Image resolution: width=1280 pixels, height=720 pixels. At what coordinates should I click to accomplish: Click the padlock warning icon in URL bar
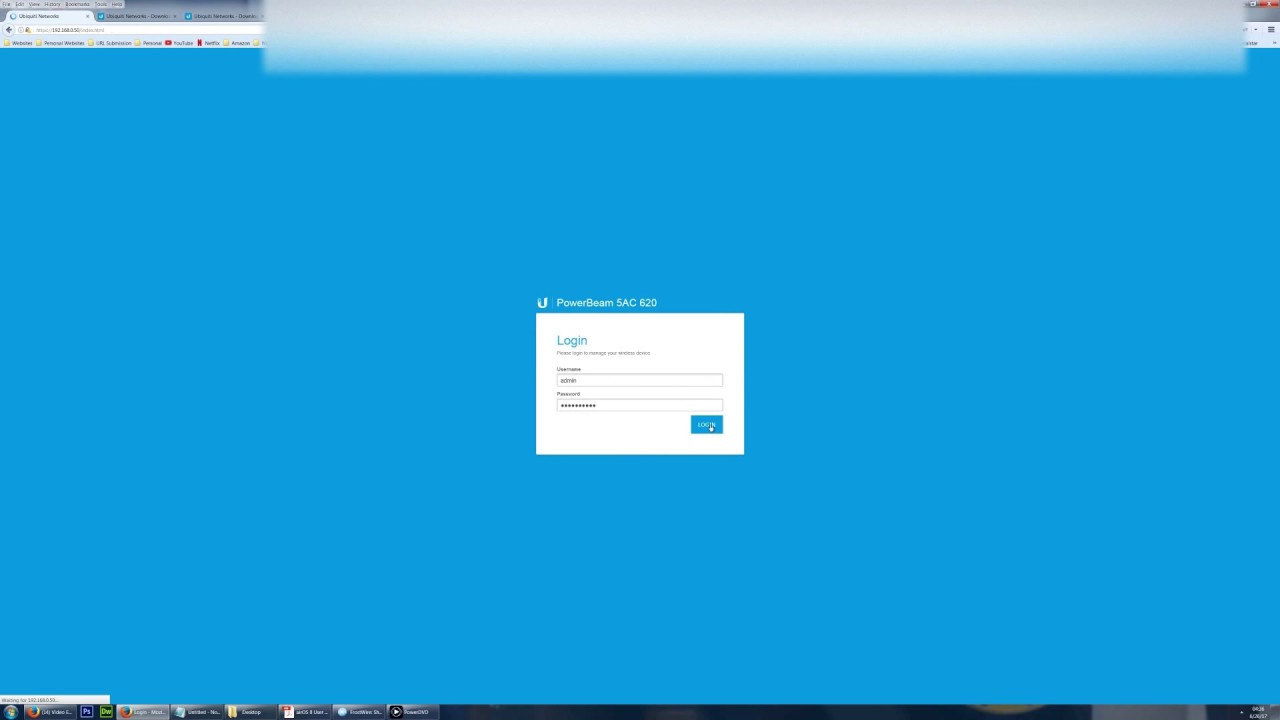point(28,30)
